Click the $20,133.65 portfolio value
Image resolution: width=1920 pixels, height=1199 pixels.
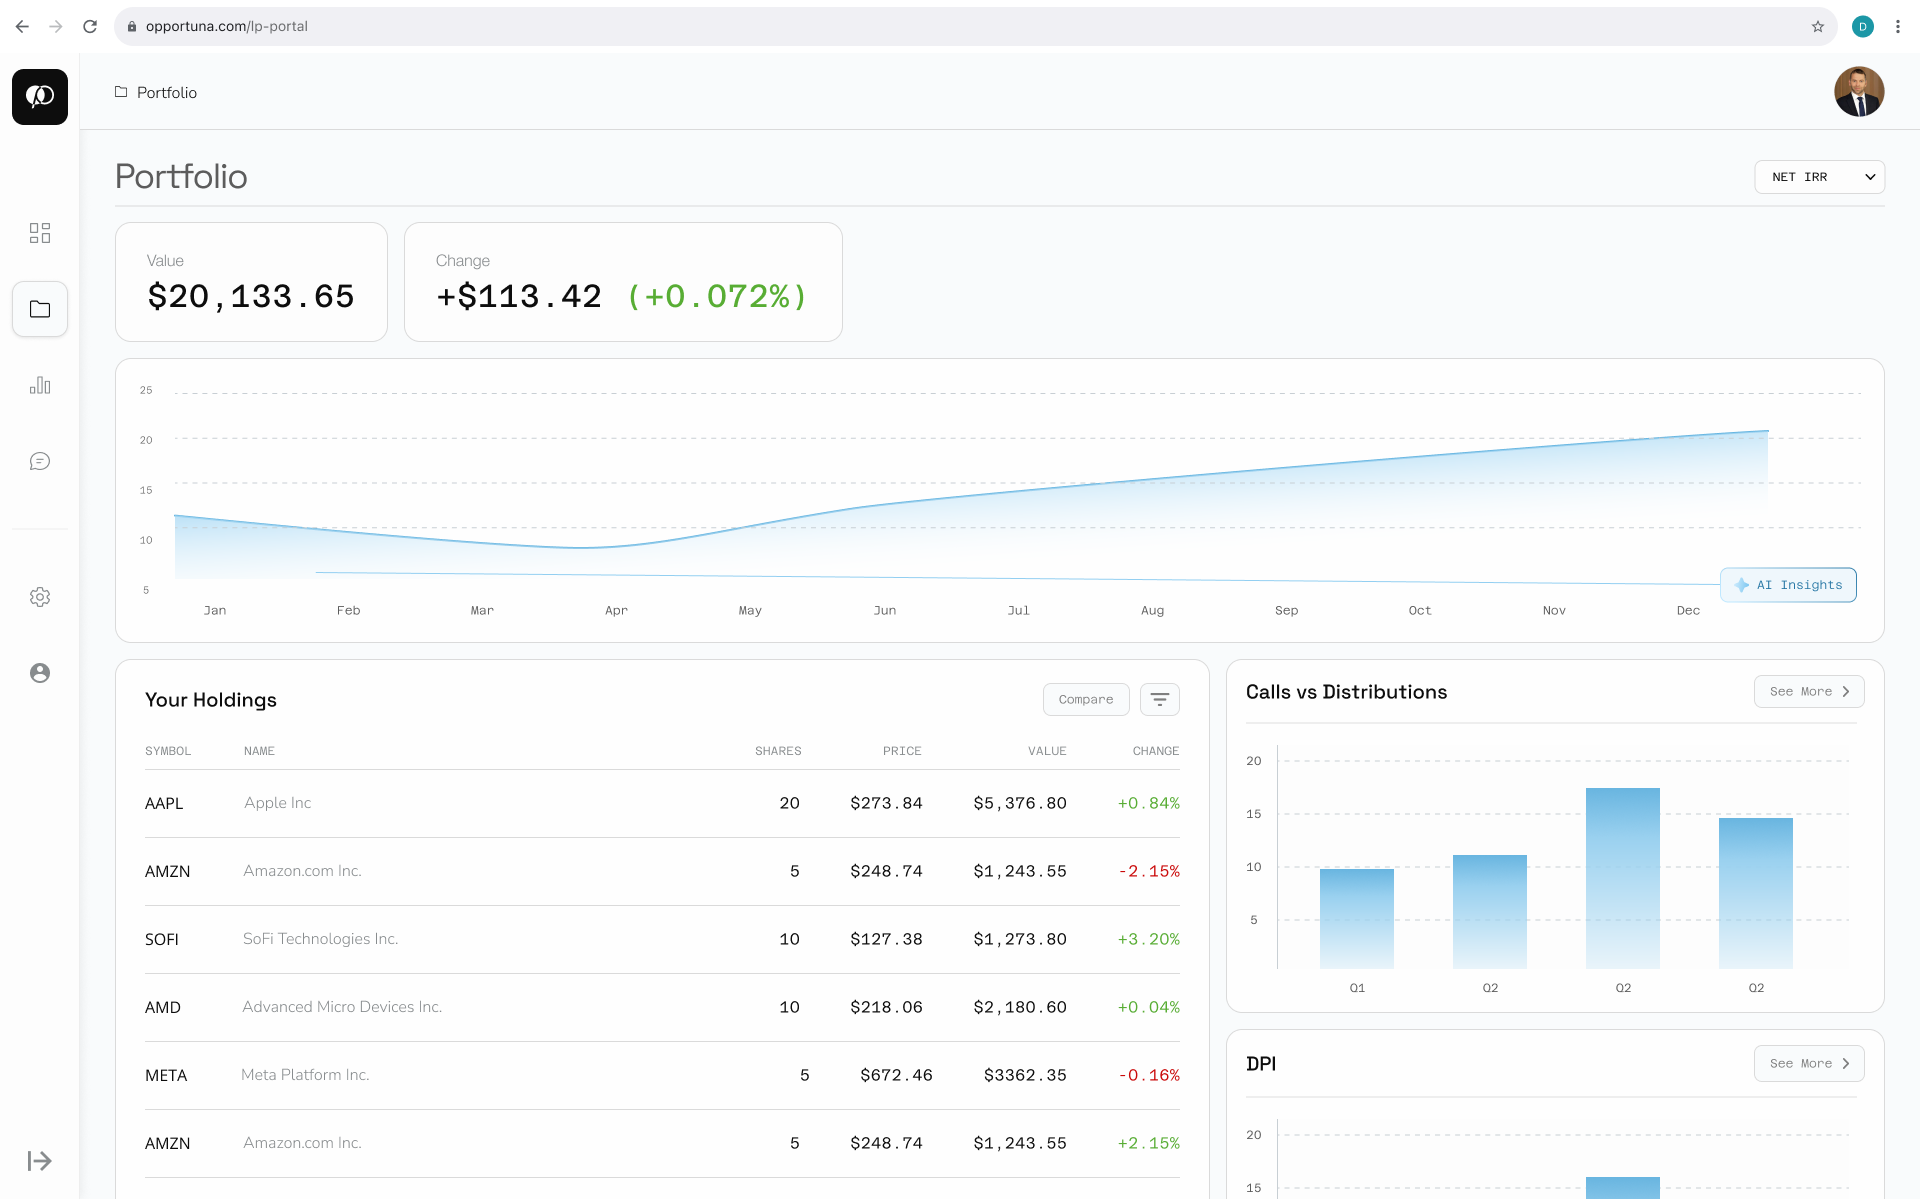(251, 296)
